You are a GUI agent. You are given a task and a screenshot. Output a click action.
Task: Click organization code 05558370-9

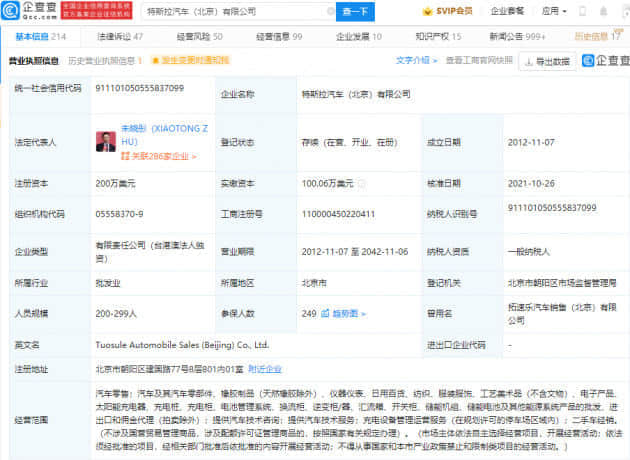pyautogui.click(x=119, y=214)
